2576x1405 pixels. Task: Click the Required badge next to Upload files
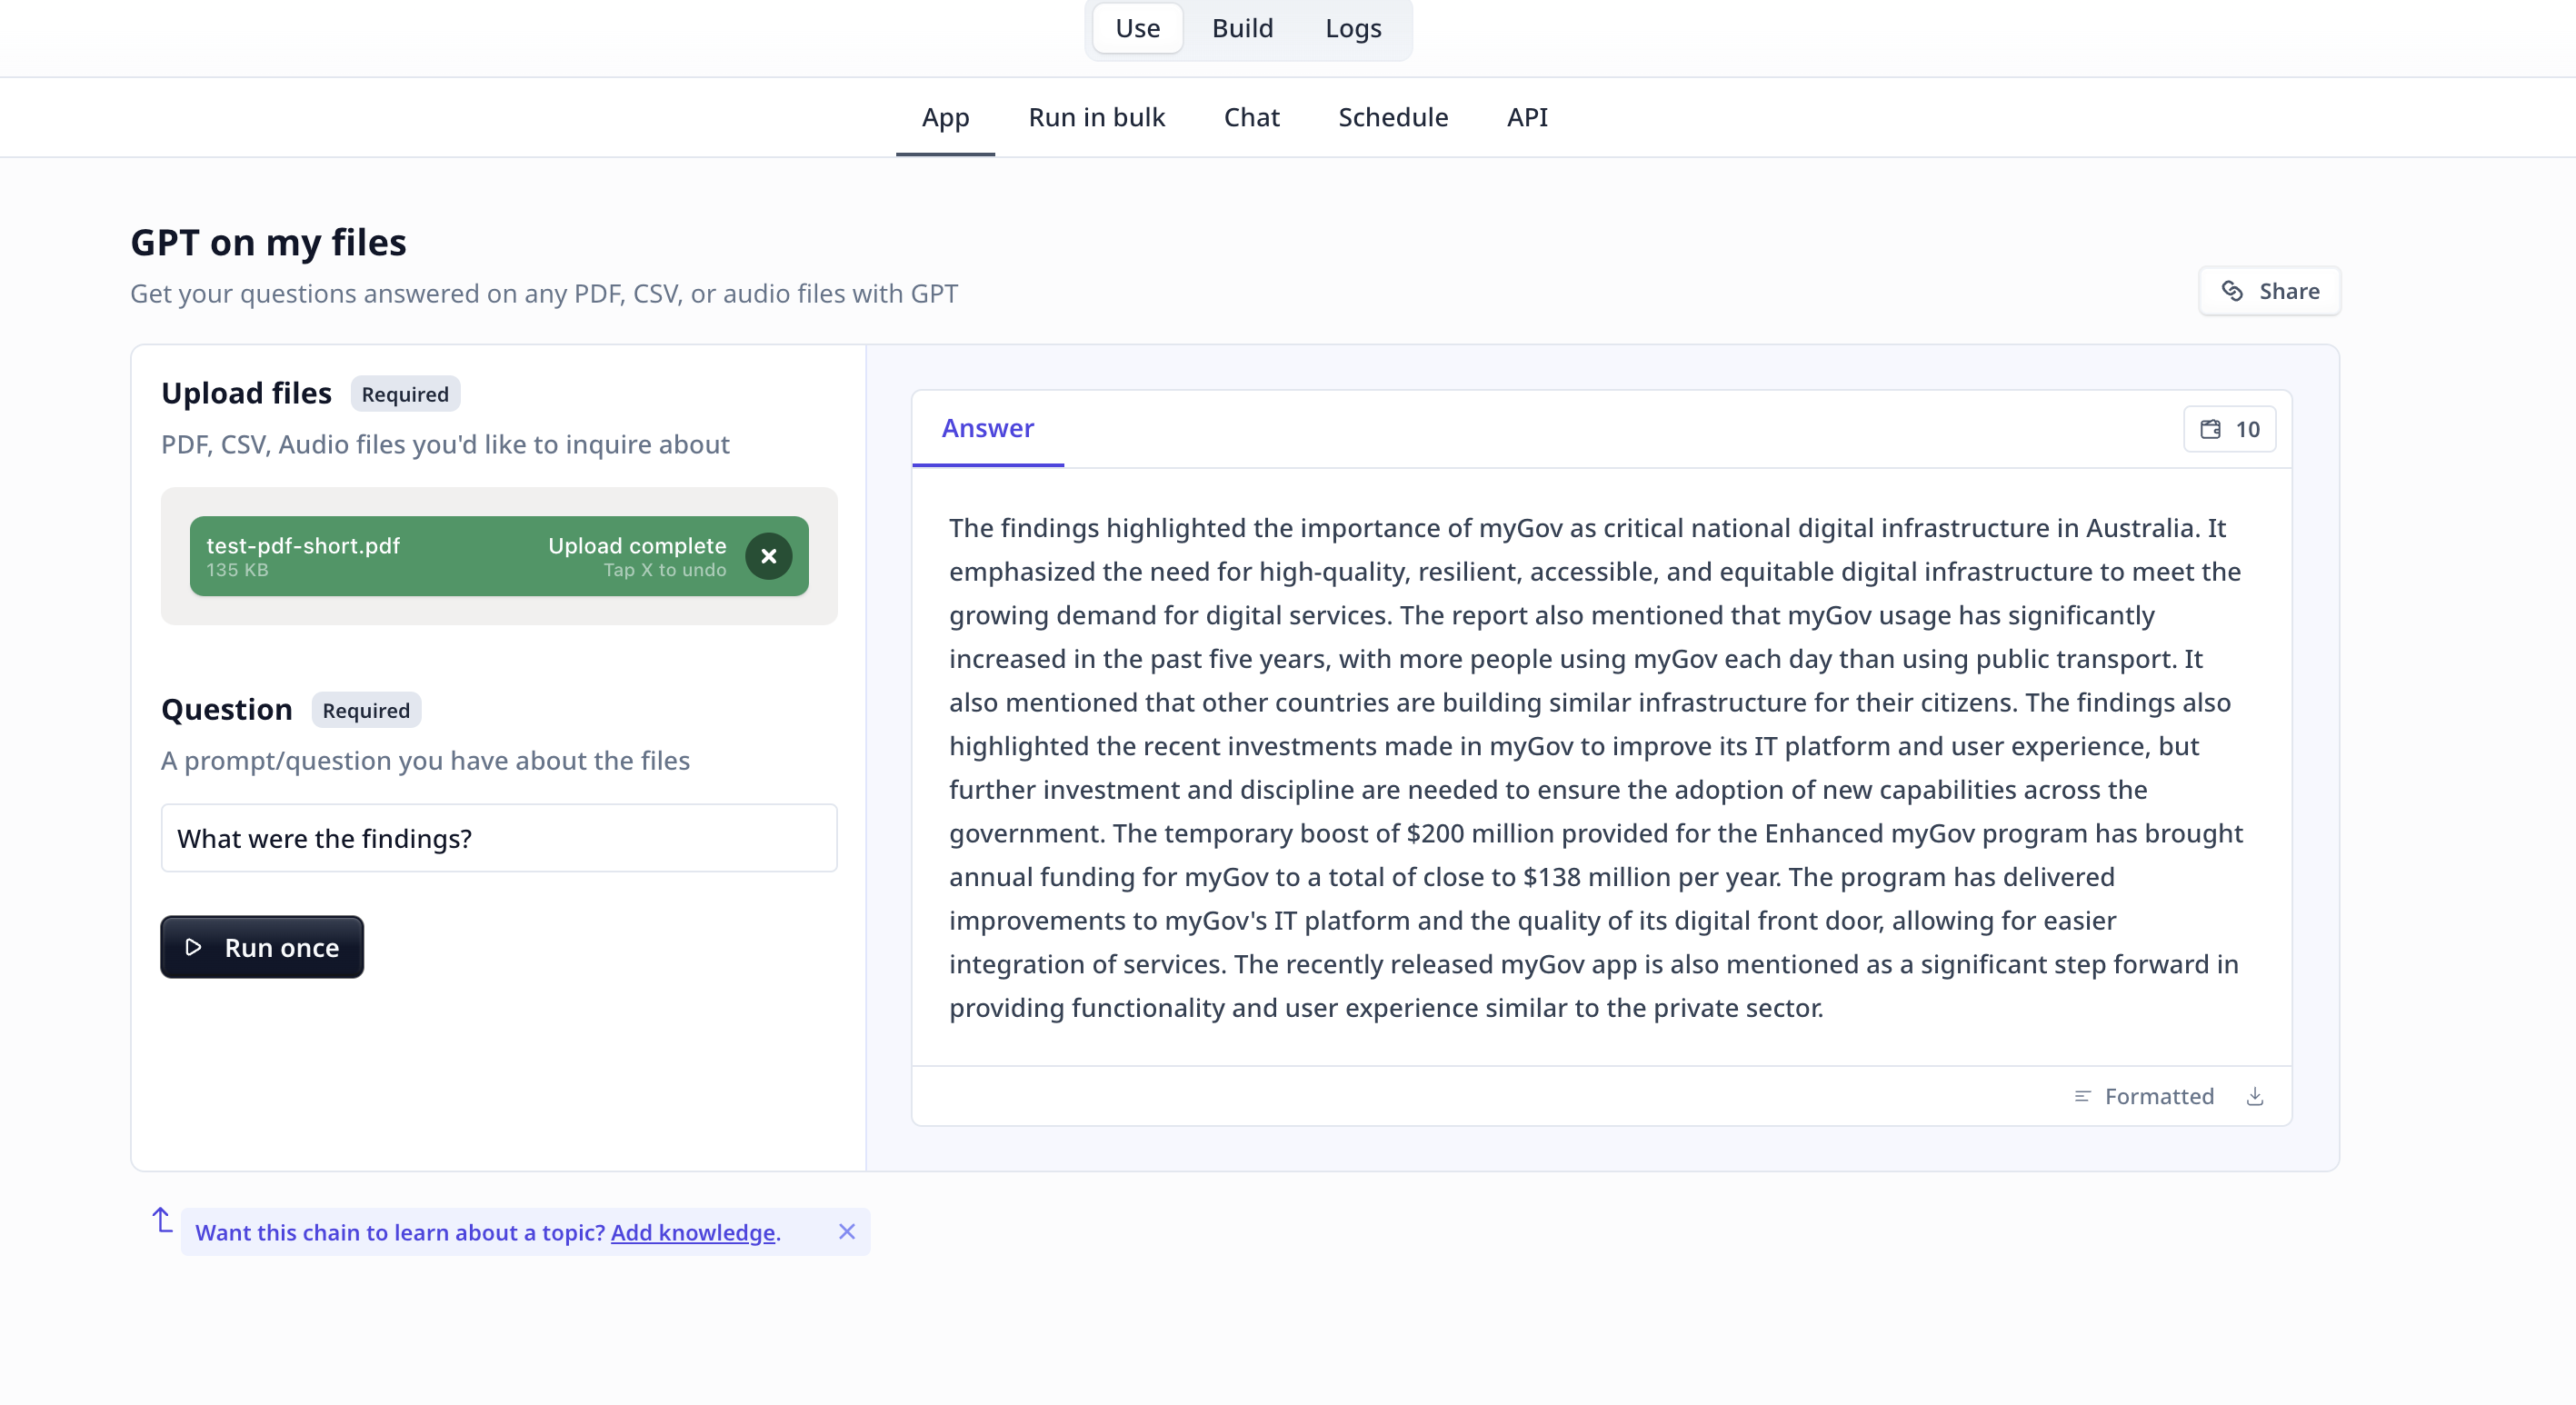(x=405, y=394)
